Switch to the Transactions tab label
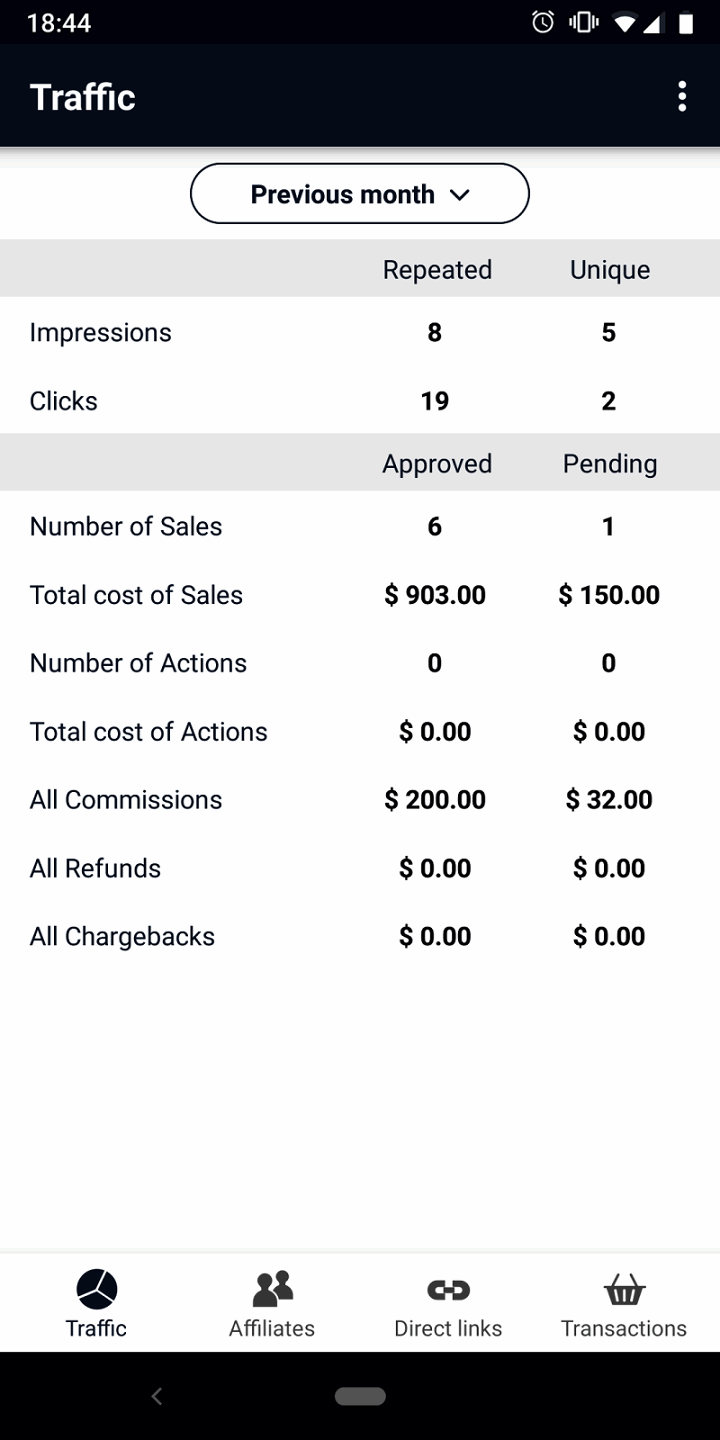Screen dimensions: 720x1440 [x=624, y=1328]
